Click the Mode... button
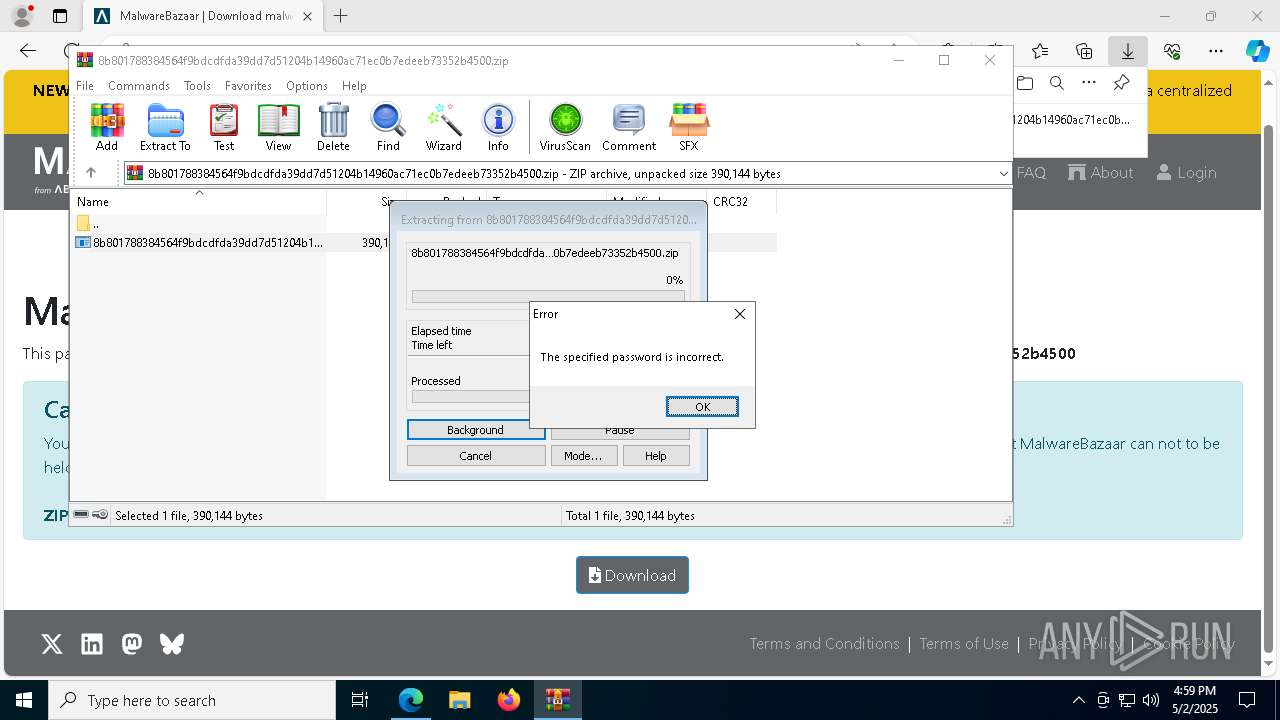 pos(583,456)
